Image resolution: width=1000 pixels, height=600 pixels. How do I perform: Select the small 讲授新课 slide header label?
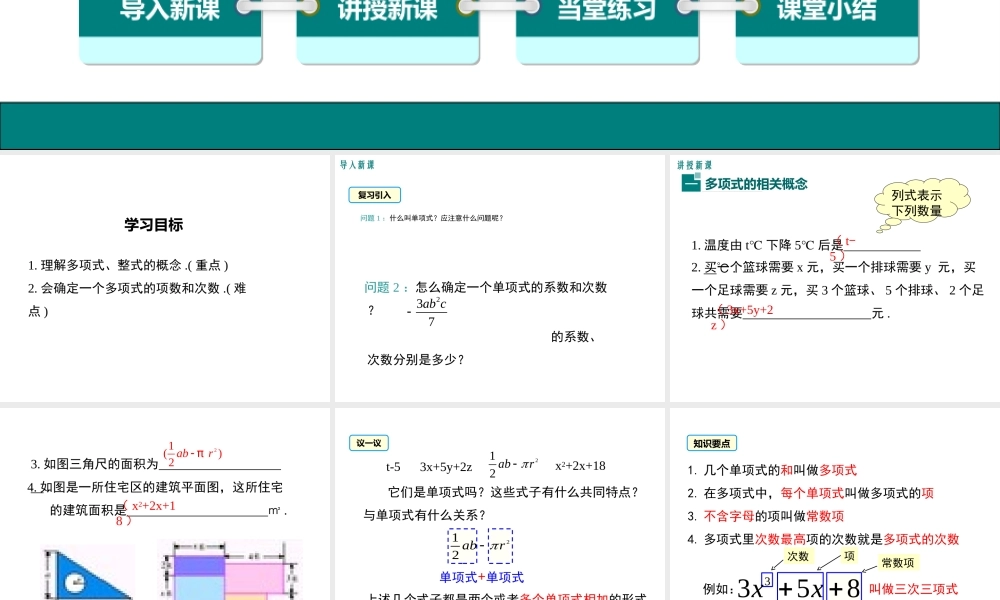pyautogui.click(x=695, y=165)
